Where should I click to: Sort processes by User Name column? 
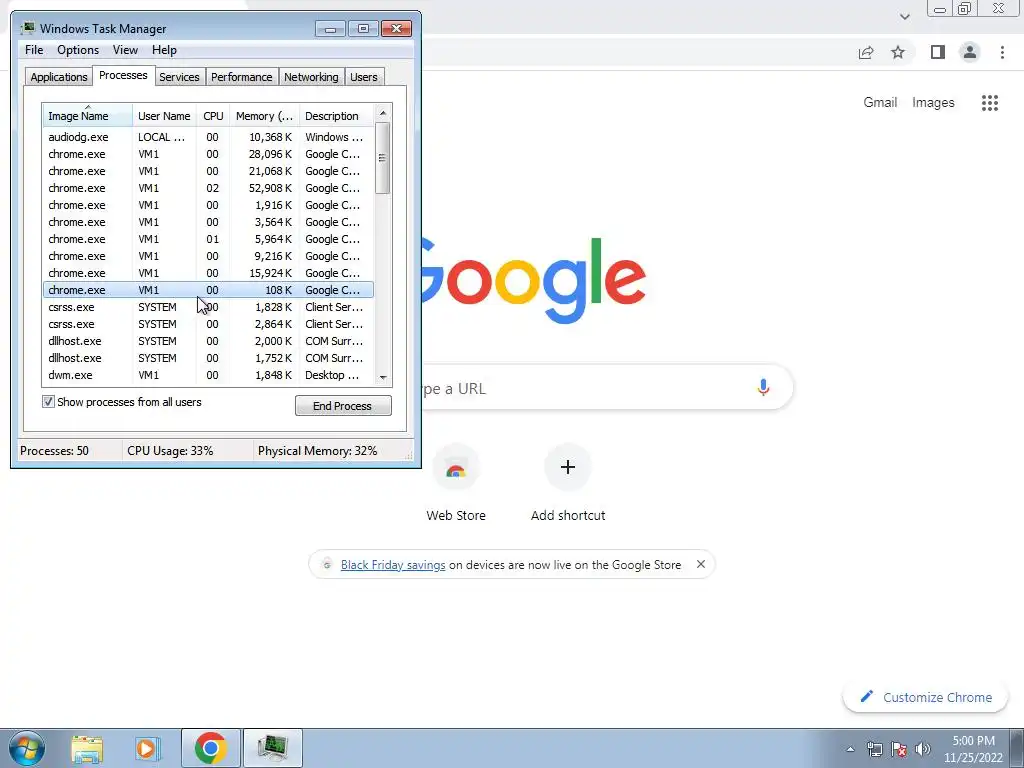point(164,116)
